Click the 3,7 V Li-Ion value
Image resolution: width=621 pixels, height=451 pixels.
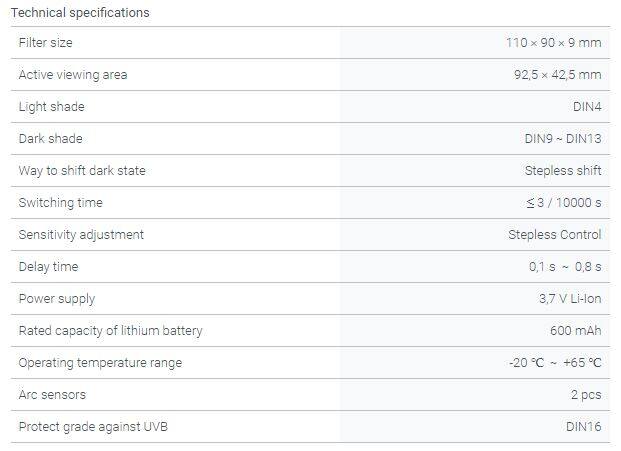570,299
